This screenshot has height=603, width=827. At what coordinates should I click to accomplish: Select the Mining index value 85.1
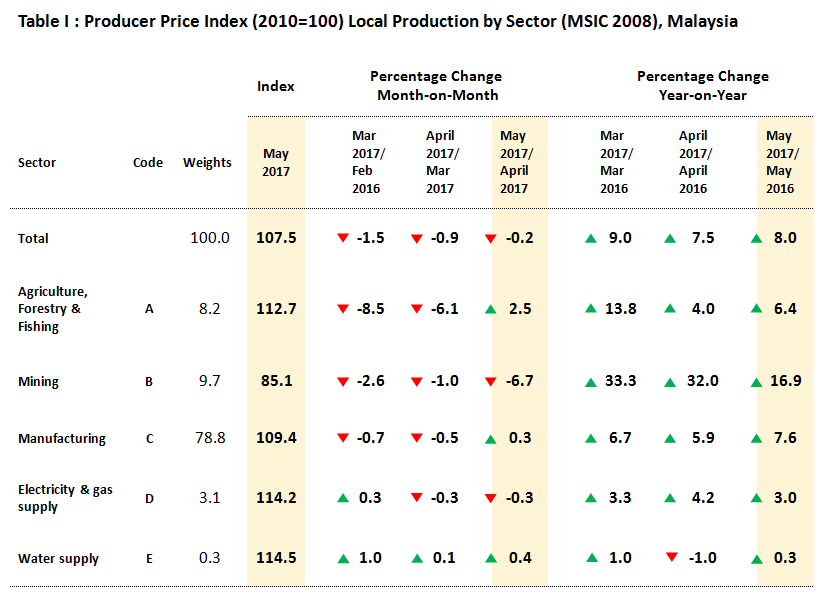click(x=276, y=381)
